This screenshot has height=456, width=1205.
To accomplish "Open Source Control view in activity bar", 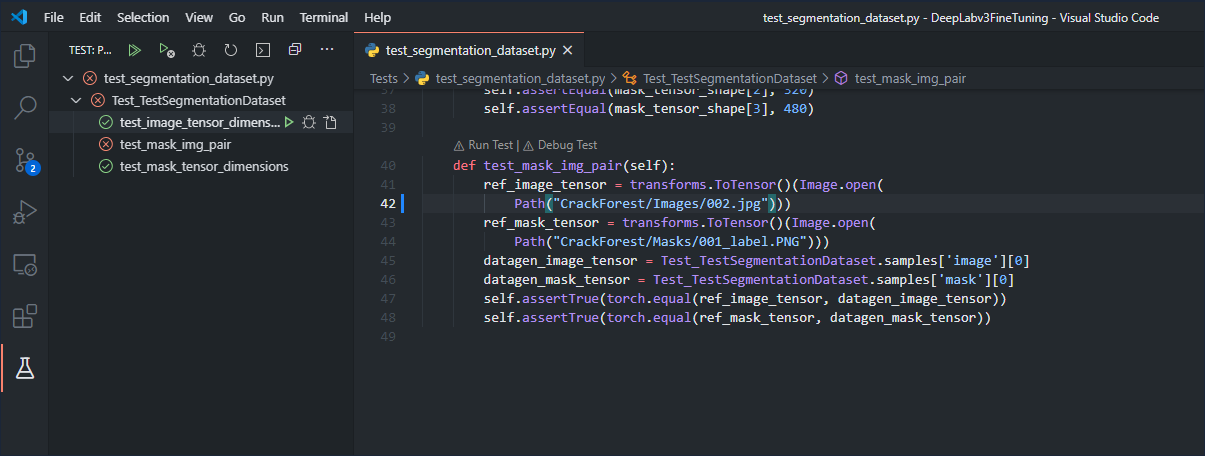I will click(25, 159).
